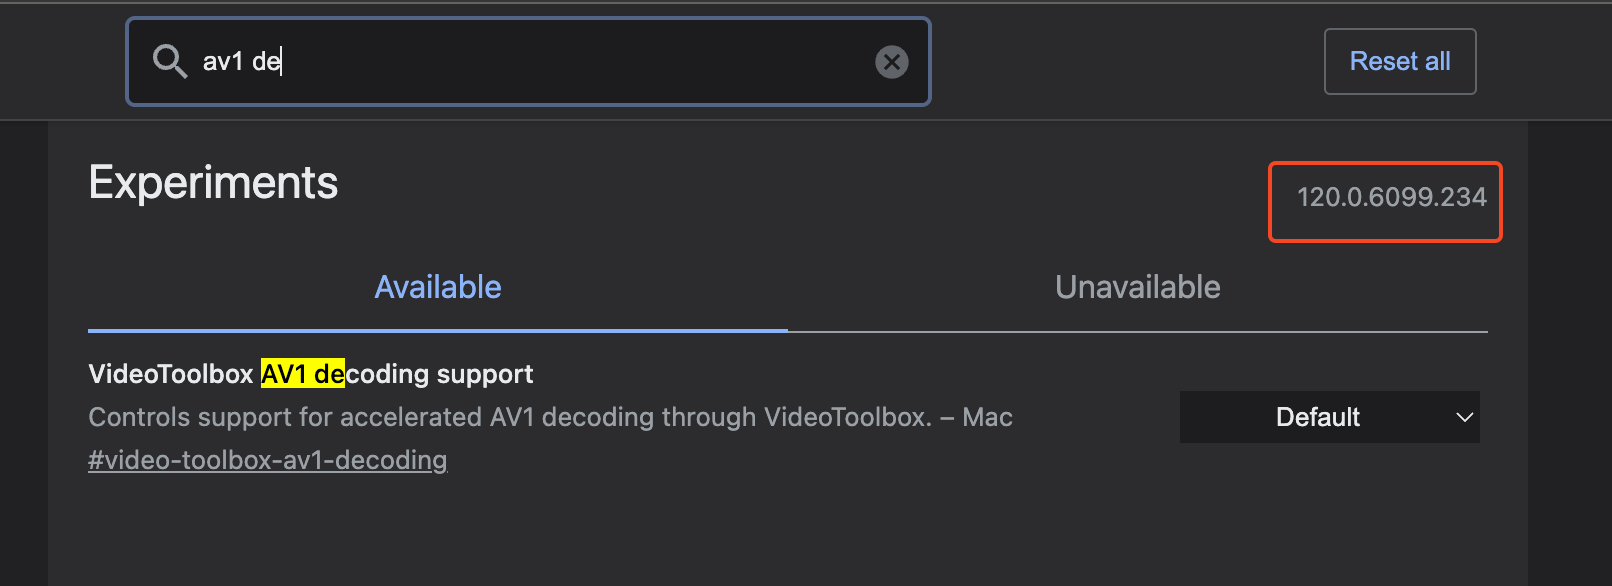
Task: Open the #video-toolbox-av1-decoding anchor link
Action: pos(267,460)
